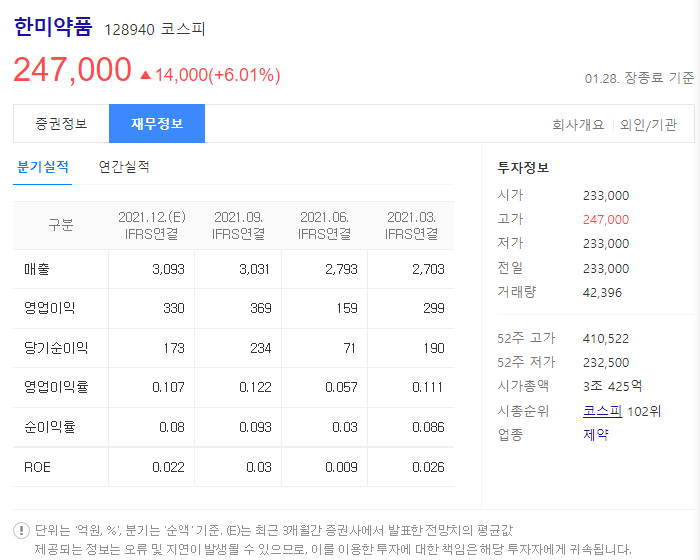Click the 영업이익 value 369
Screen dimensions: 700x560
tap(261, 308)
